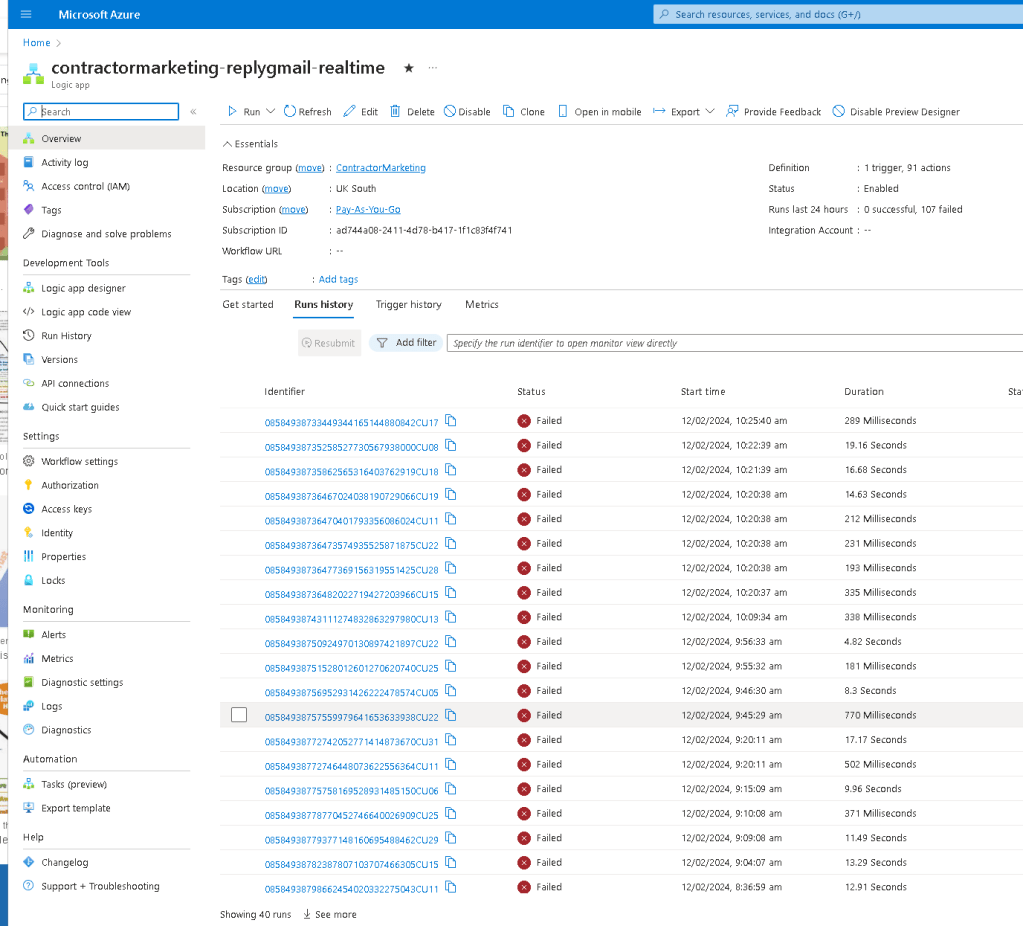Open the run started at 10:25:40 am
This screenshot has width=1023, height=926.
pyautogui.click(x=351, y=423)
